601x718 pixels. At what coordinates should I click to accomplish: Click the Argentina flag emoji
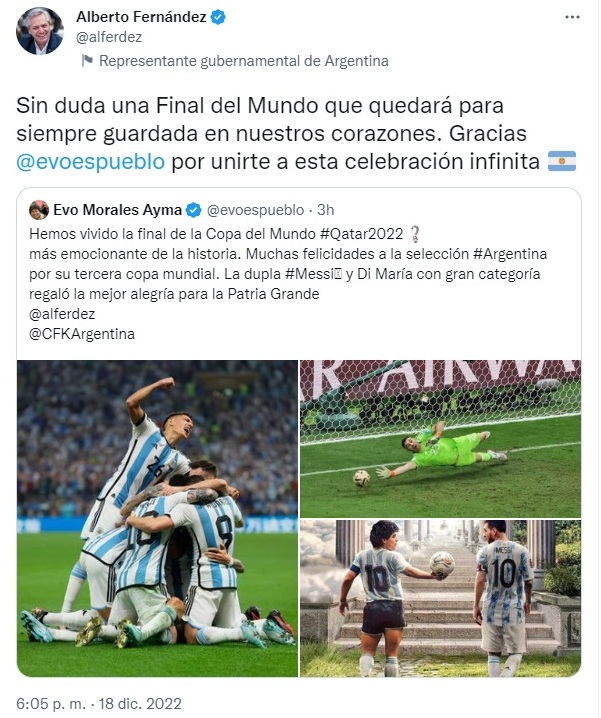click(562, 161)
